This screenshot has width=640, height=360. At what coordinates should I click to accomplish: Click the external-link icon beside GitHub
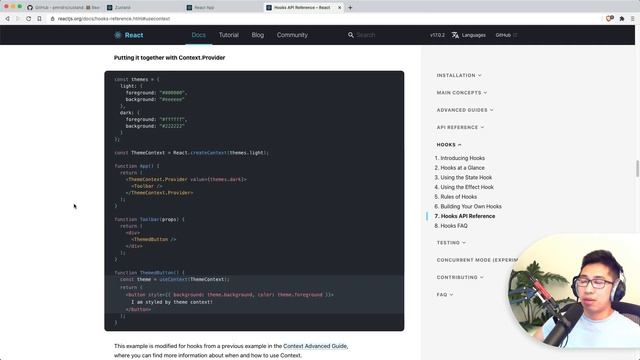click(x=515, y=35)
